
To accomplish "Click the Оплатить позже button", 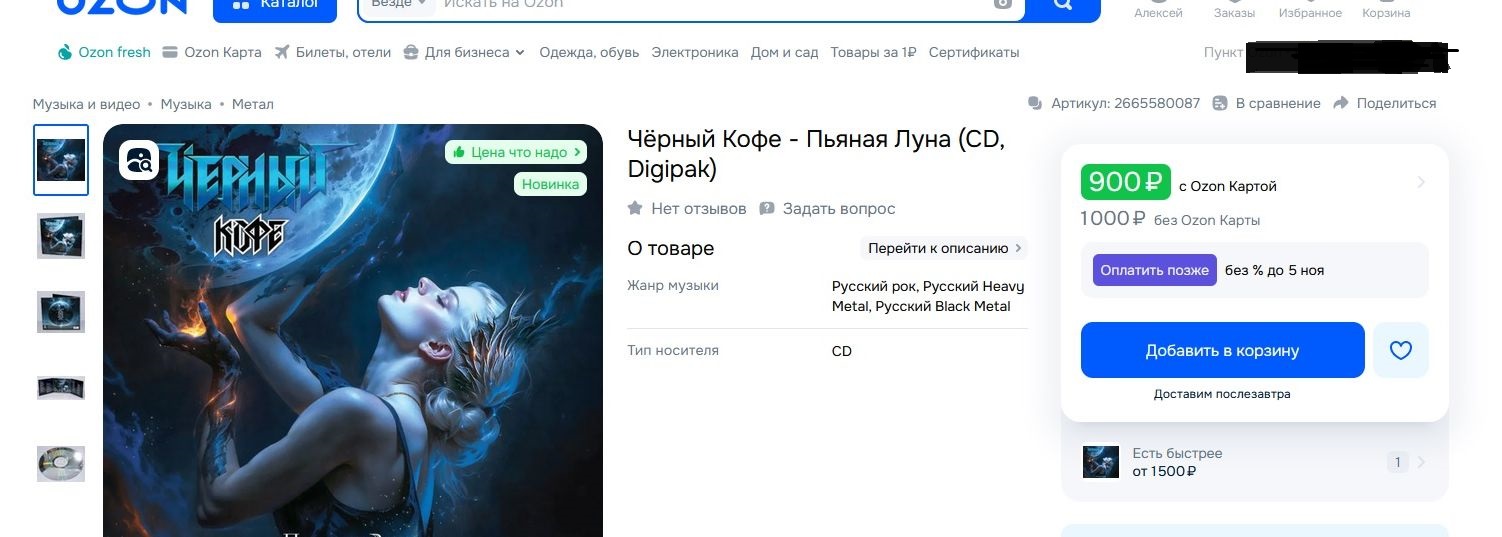I will [x=1155, y=270].
